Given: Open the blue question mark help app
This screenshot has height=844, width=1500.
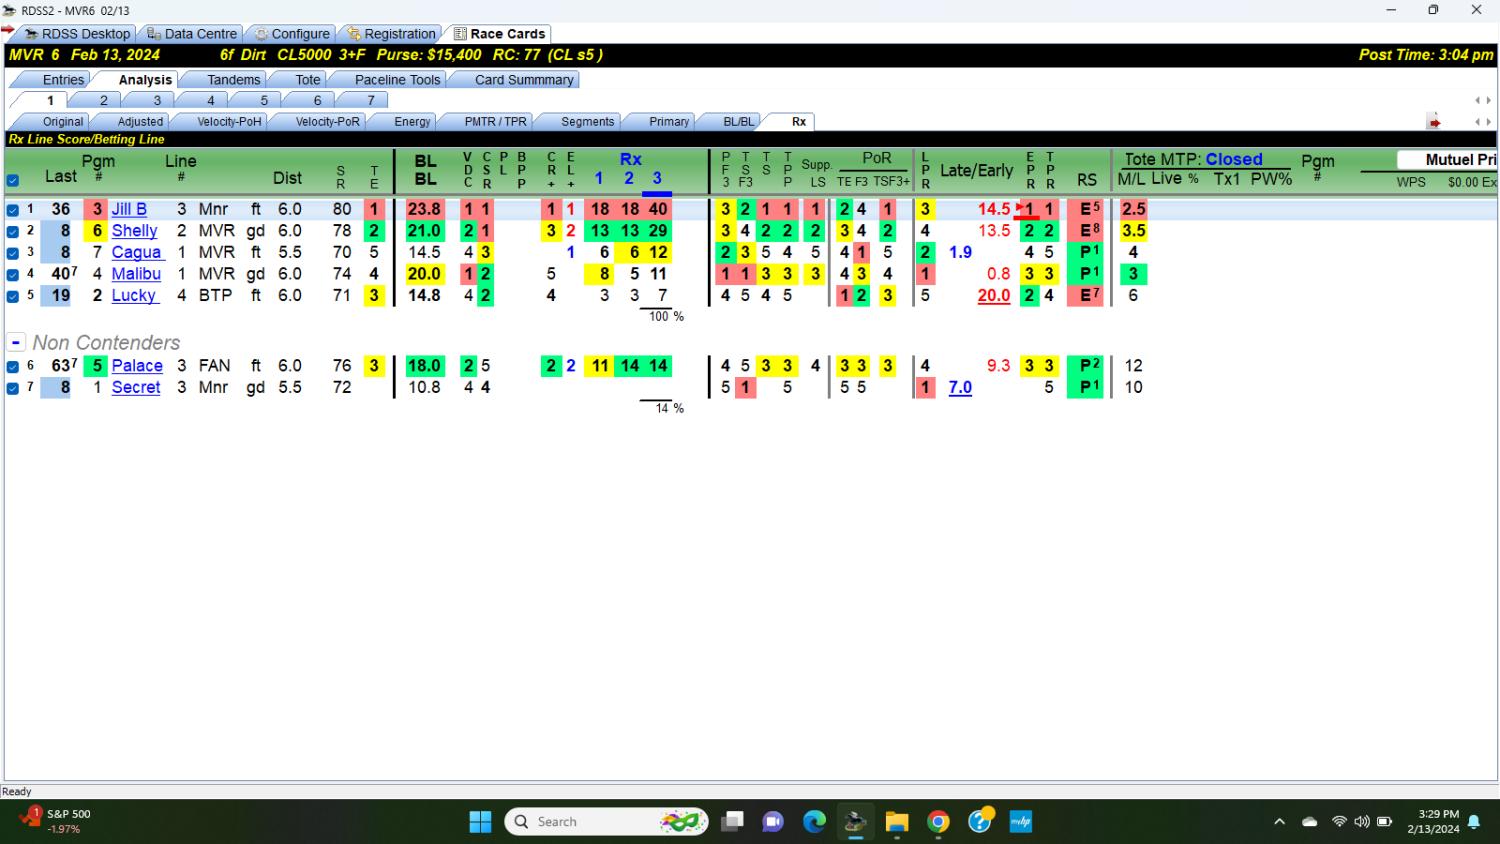Looking at the screenshot, I should coord(980,821).
